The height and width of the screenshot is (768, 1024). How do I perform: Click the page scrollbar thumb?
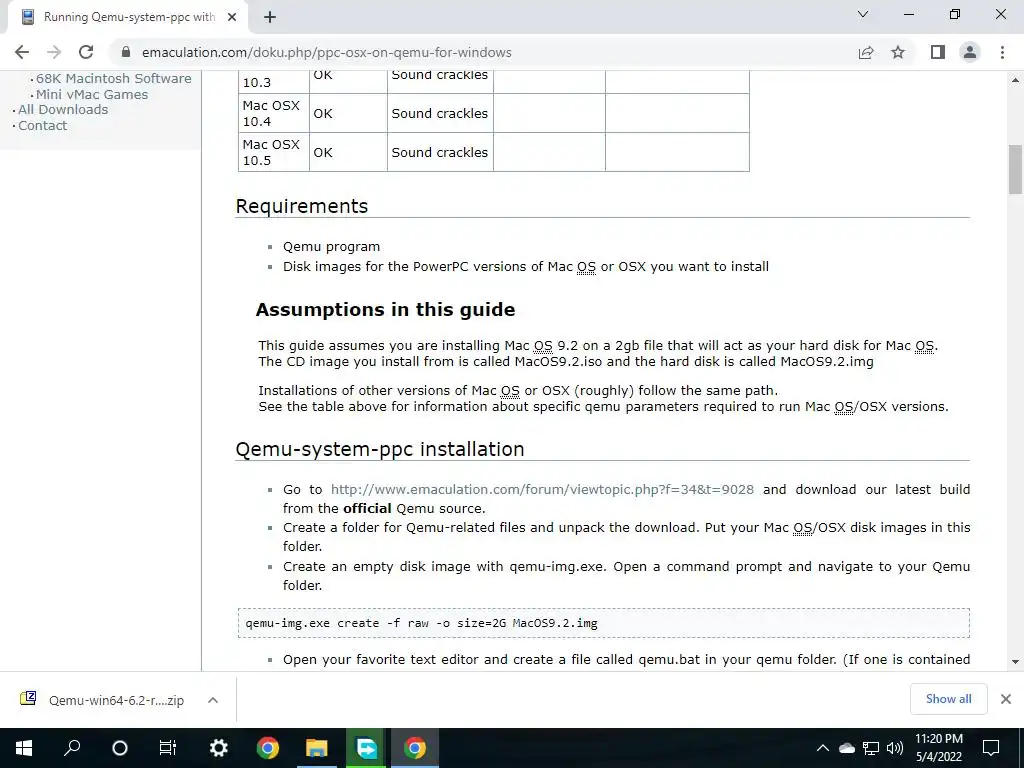(x=1015, y=169)
